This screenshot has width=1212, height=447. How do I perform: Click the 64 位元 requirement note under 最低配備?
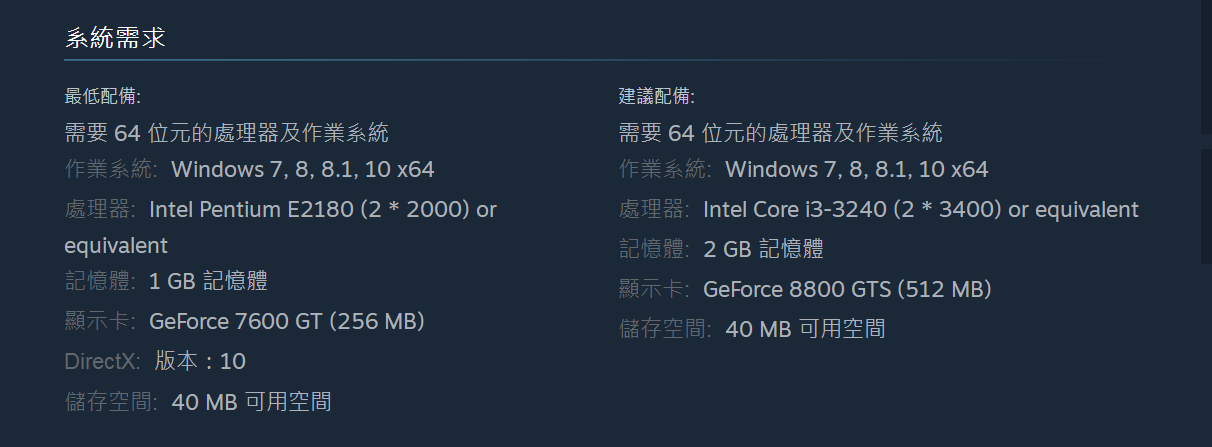pyautogui.click(x=227, y=133)
